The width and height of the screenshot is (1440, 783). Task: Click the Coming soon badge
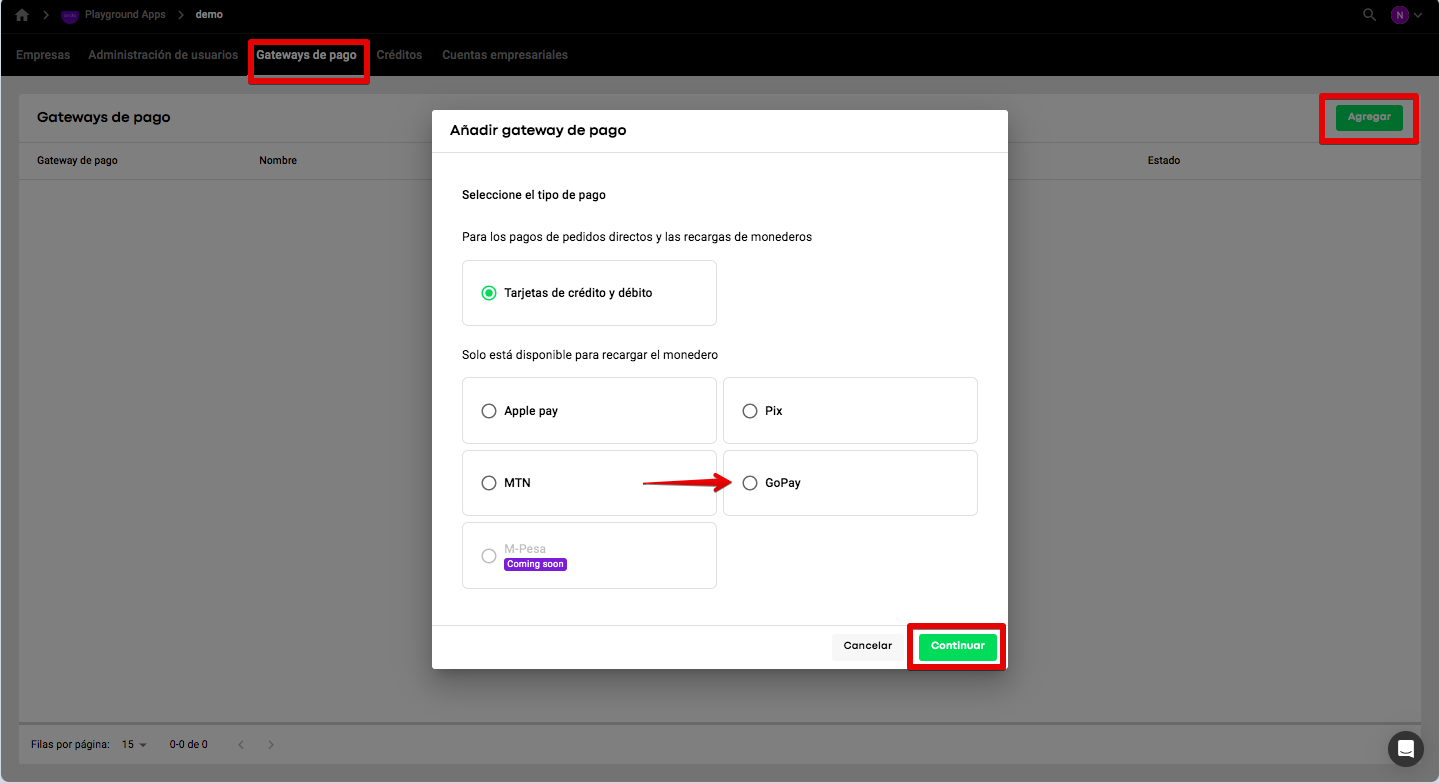pos(536,564)
